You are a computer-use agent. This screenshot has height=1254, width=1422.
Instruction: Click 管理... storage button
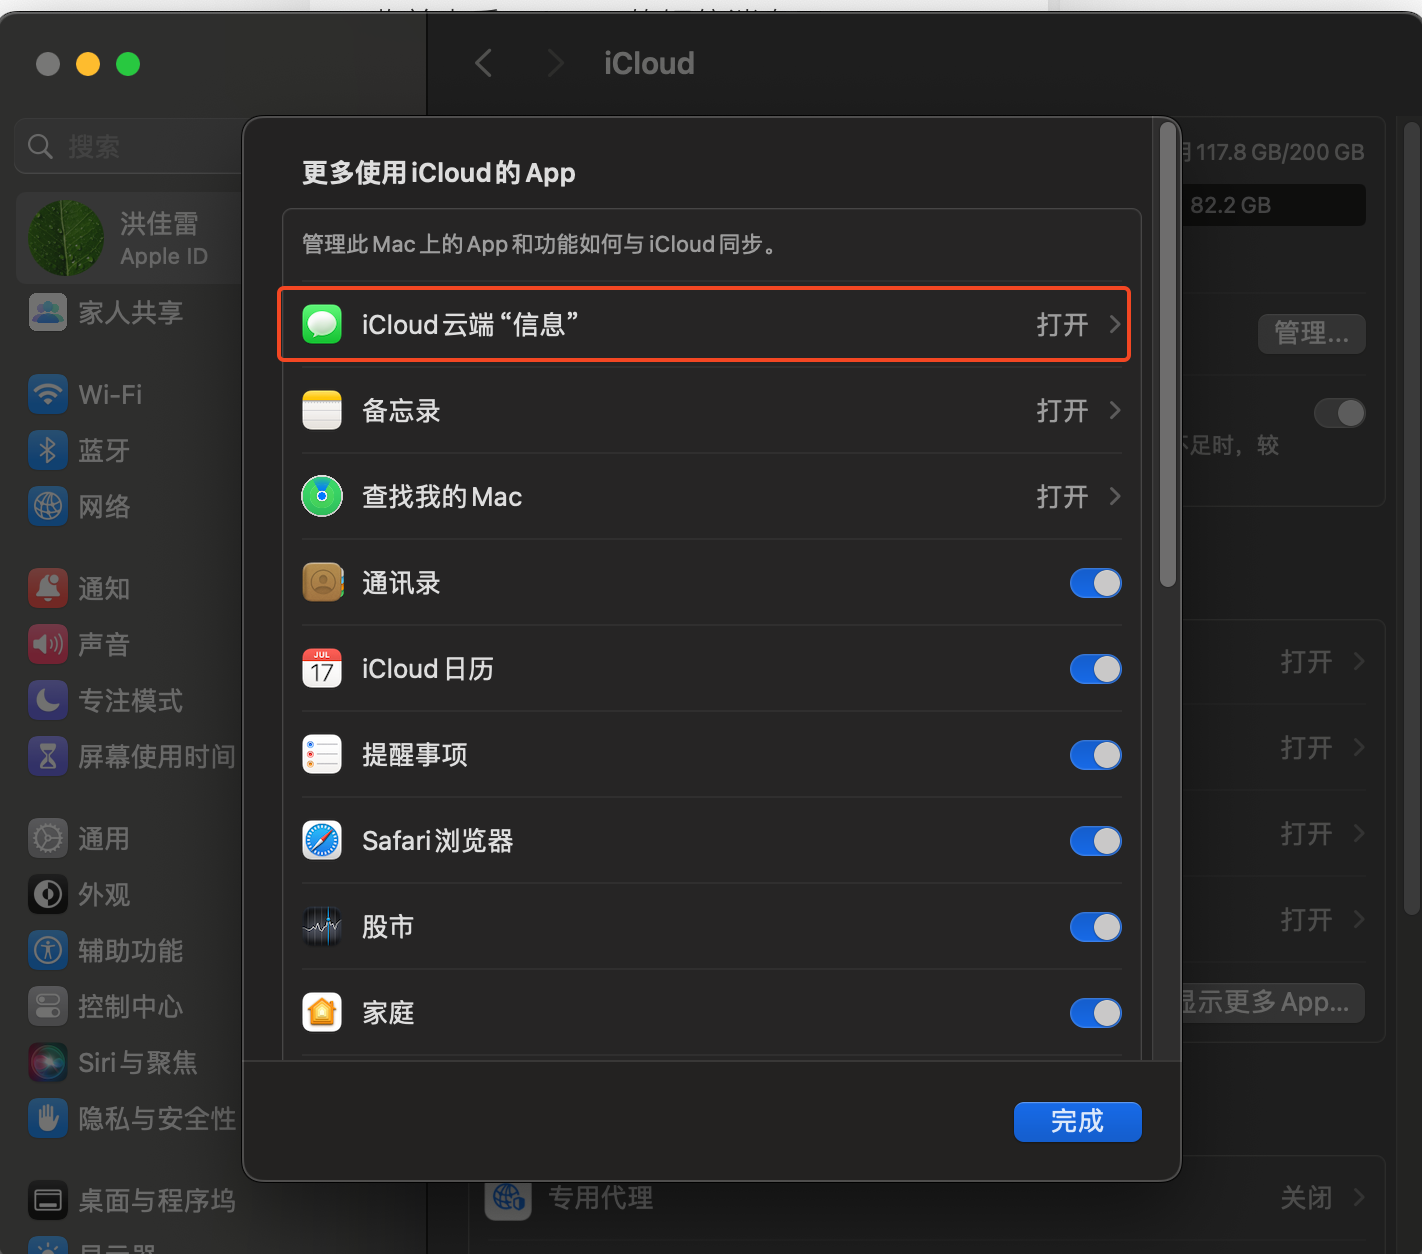coord(1311,333)
